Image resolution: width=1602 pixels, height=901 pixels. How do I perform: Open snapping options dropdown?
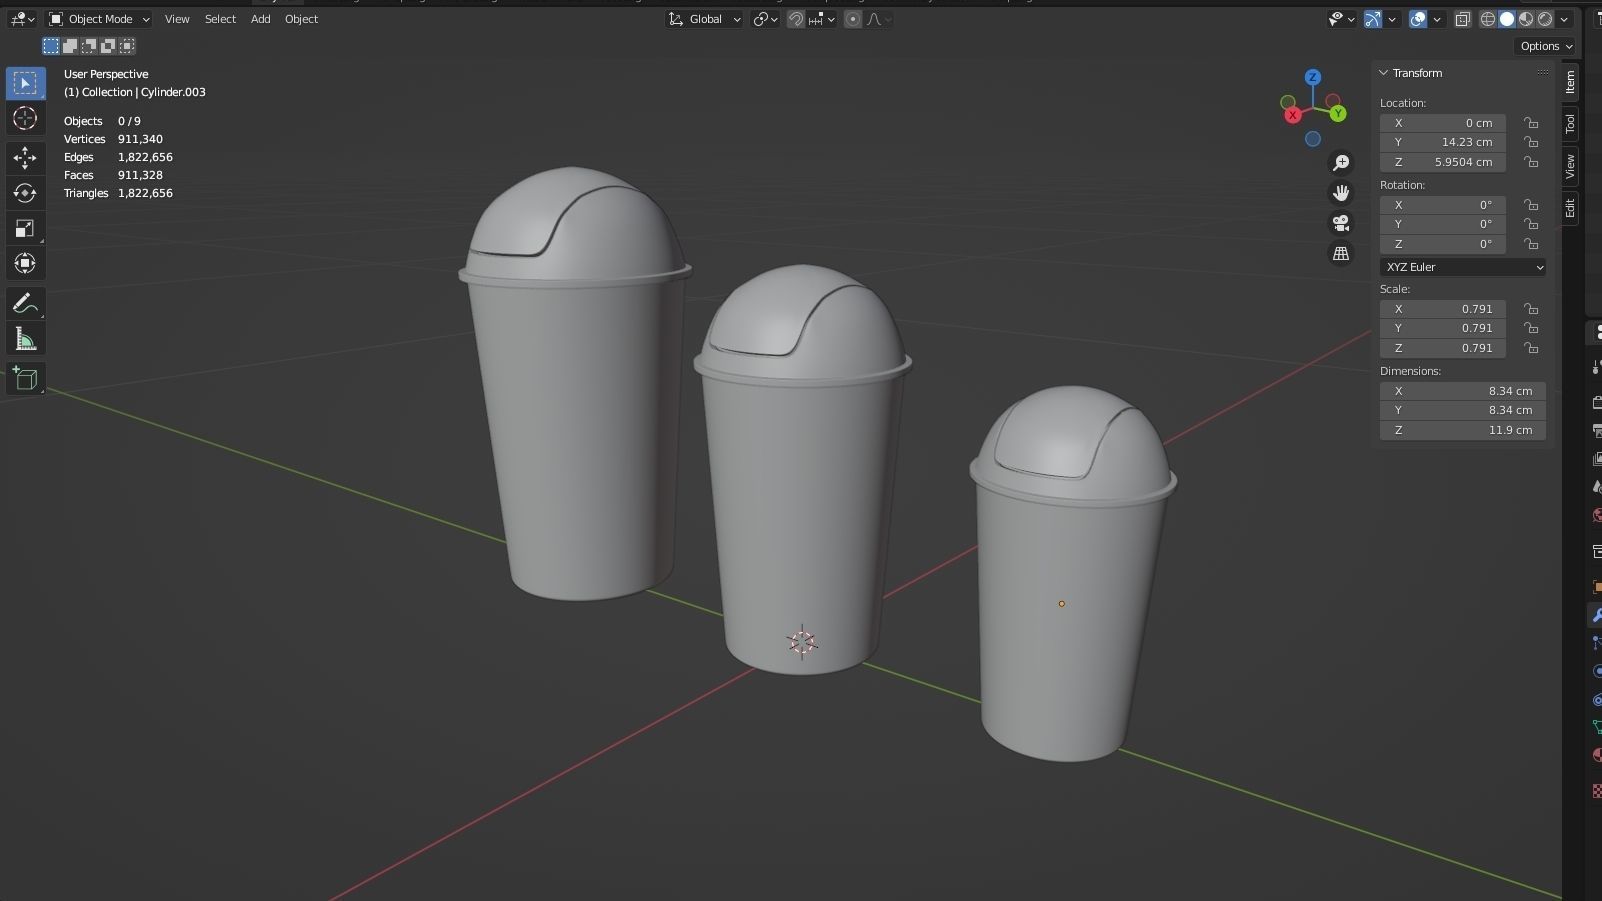(823, 19)
